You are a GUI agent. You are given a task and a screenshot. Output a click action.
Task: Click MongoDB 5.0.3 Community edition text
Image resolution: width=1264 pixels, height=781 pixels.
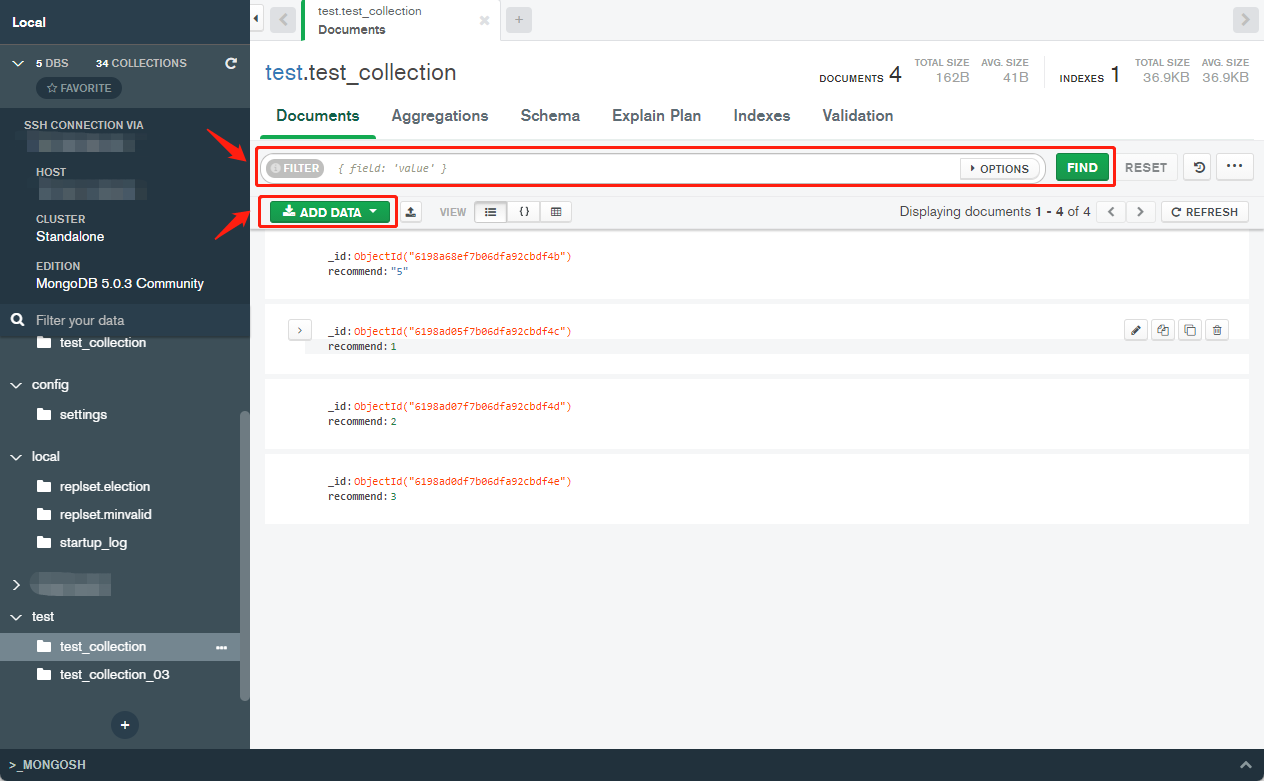click(120, 283)
